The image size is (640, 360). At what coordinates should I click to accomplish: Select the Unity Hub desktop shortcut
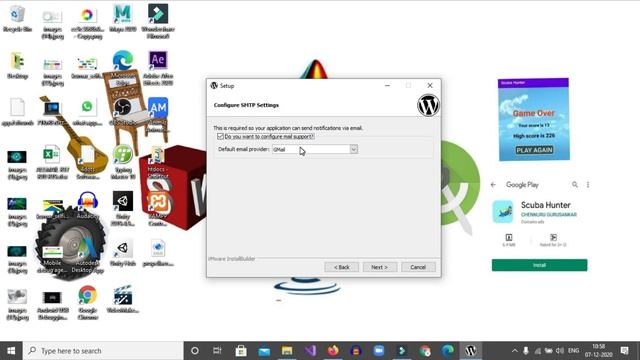123,253
